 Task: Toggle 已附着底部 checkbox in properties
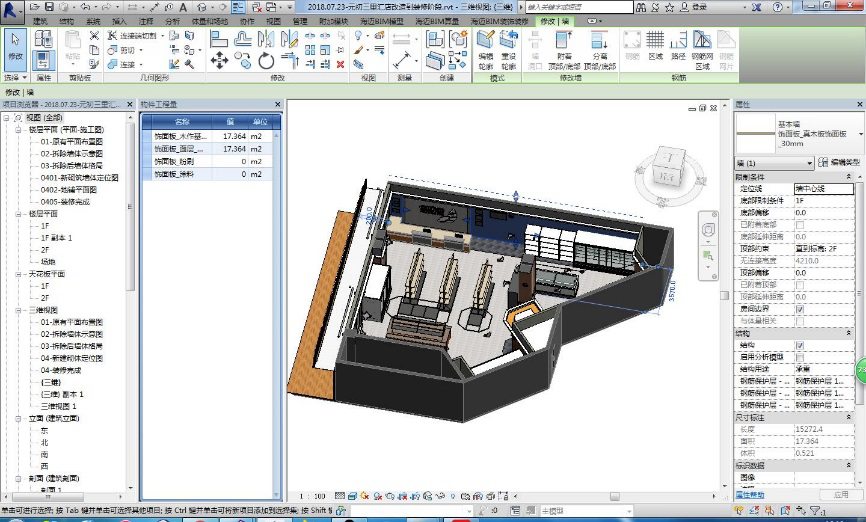pyautogui.click(x=800, y=225)
